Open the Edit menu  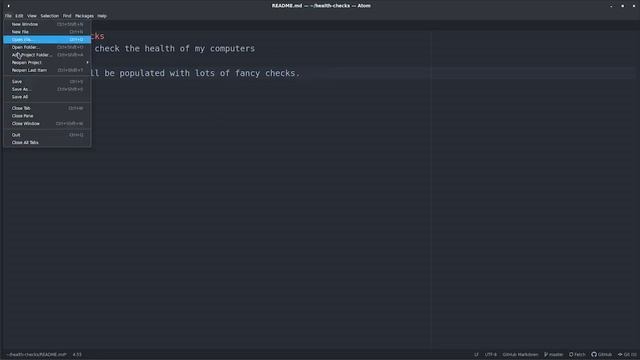pyautogui.click(x=19, y=16)
